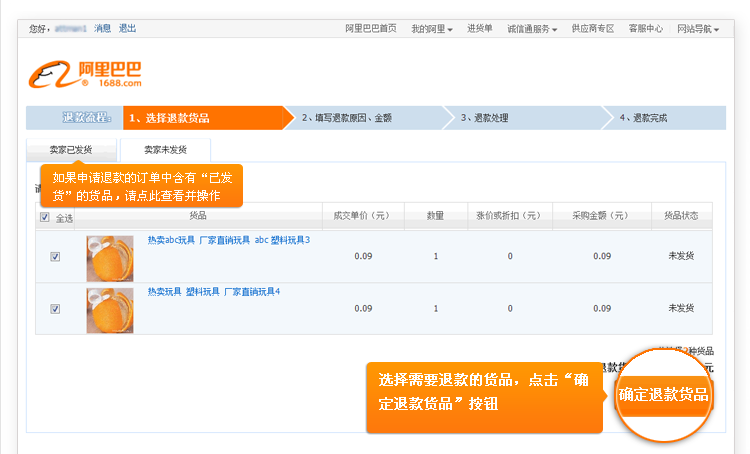
Task: Expand the 诚信通服务 dropdown menu
Action: point(532,29)
